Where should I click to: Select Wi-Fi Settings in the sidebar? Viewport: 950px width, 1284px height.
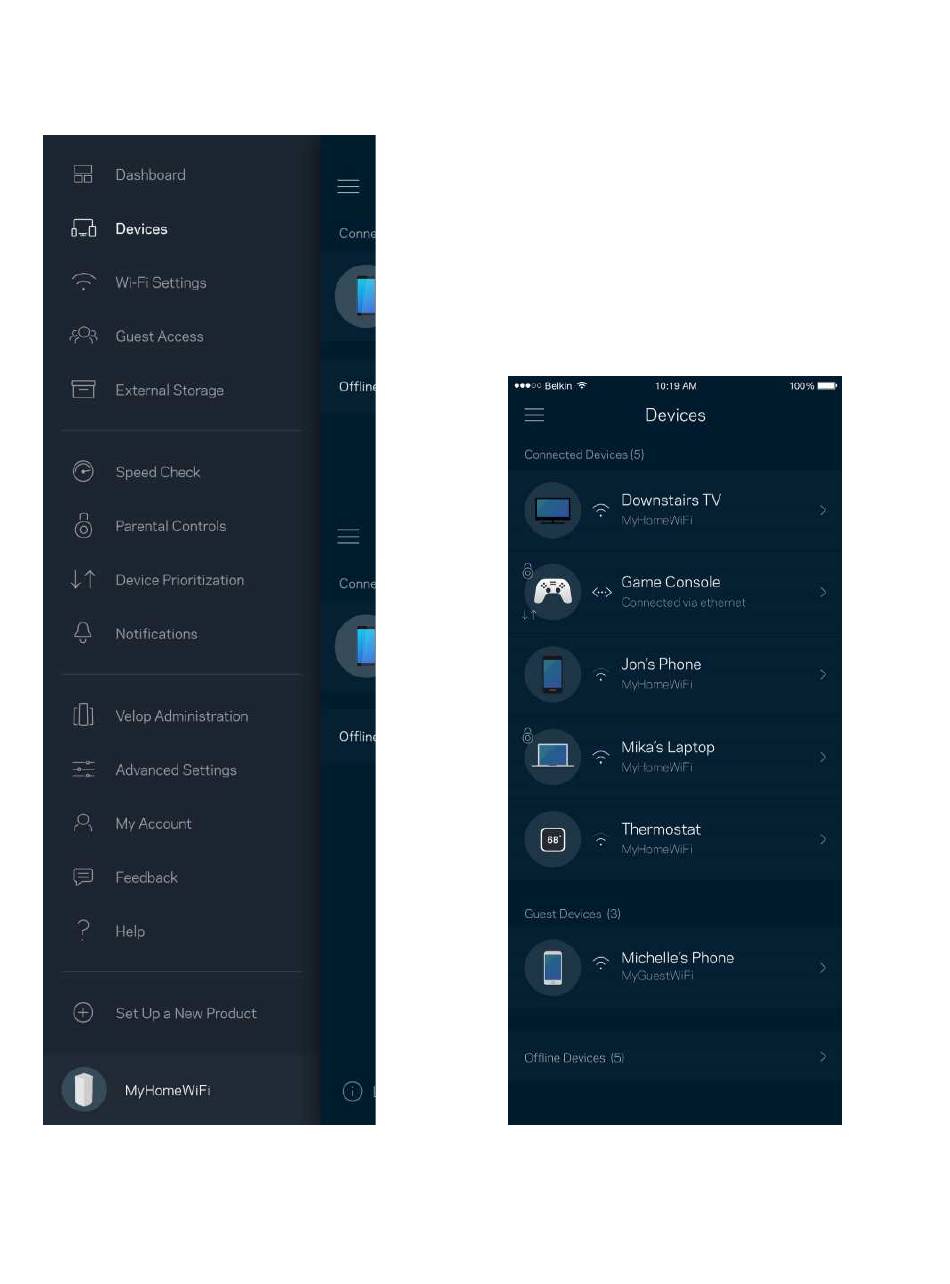(160, 283)
